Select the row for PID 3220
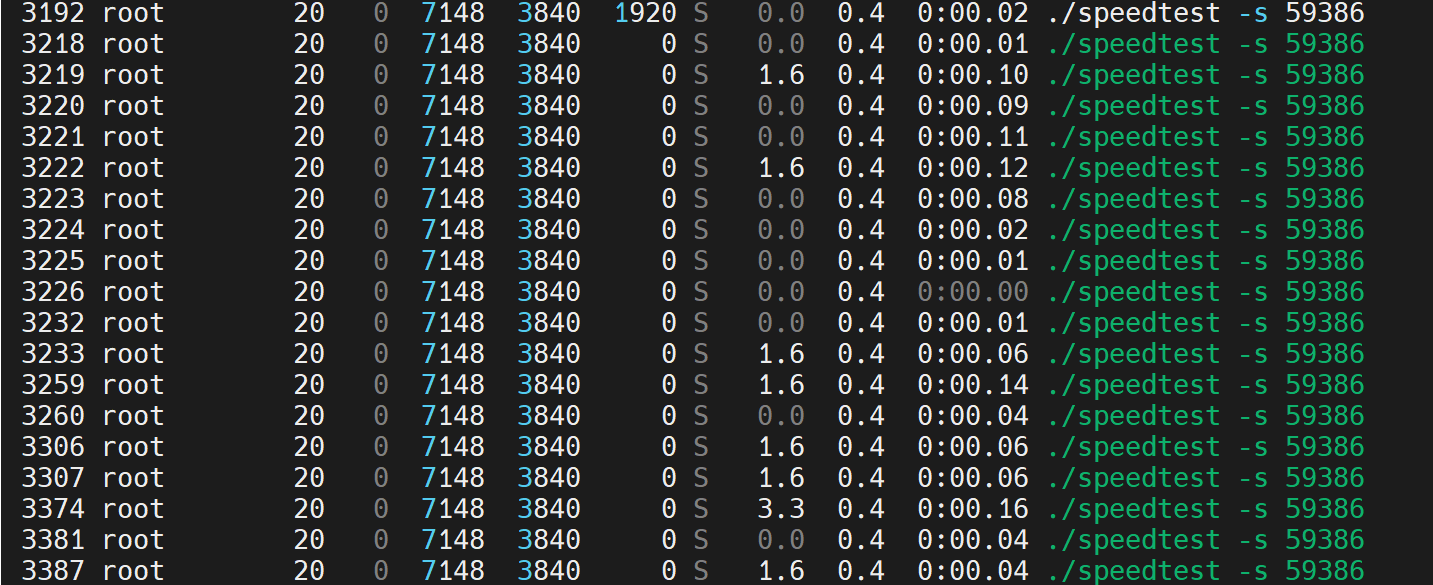This screenshot has width=1433, height=585. (x=53, y=106)
